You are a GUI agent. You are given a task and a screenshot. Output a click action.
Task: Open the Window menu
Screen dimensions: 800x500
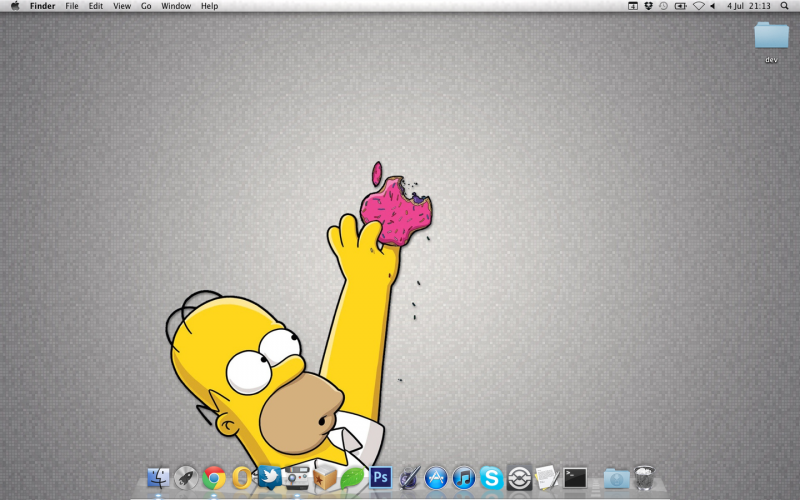pyautogui.click(x=176, y=6)
